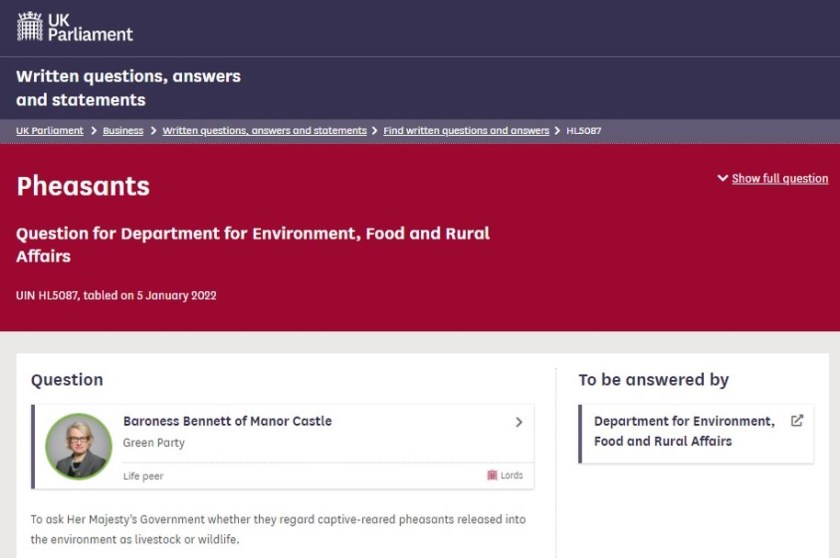This screenshot has width=840, height=558.
Task: Select the 'Written questions, answers and statements' breadcrumb
Action: (x=264, y=131)
